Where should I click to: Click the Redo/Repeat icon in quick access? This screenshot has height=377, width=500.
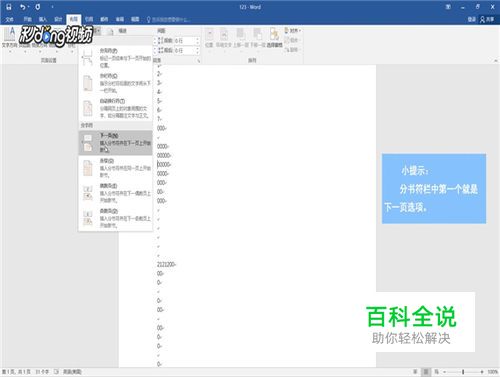coord(38,7)
